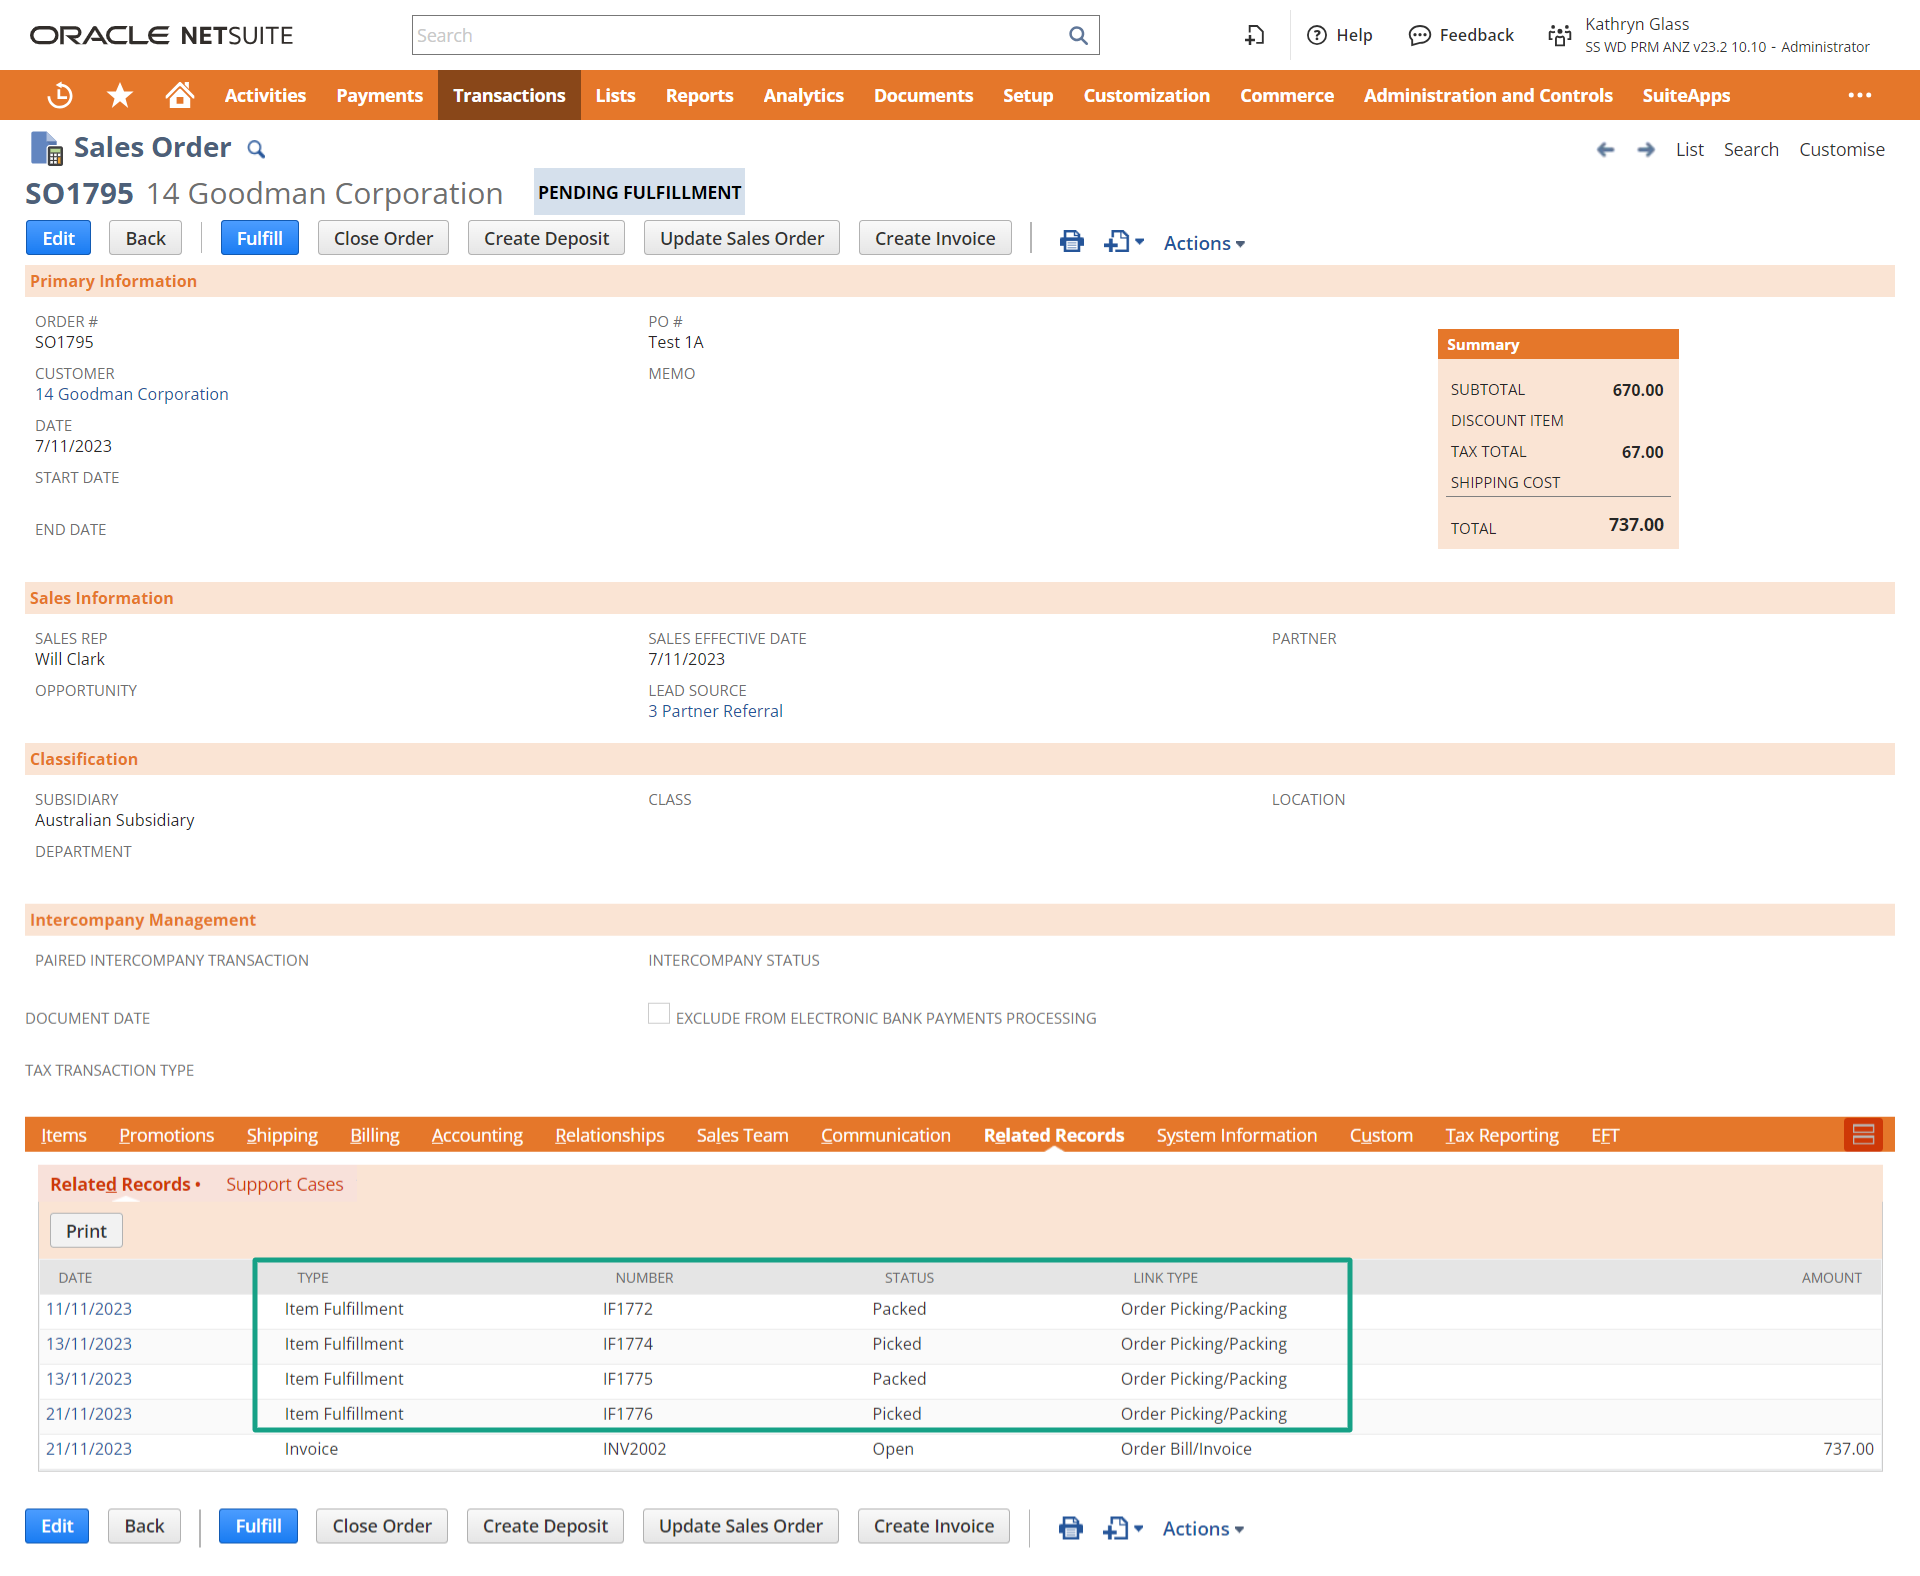Viewport: 1920px width, 1576px height.
Task: Click the AMOUNT column header
Action: (1832, 1278)
